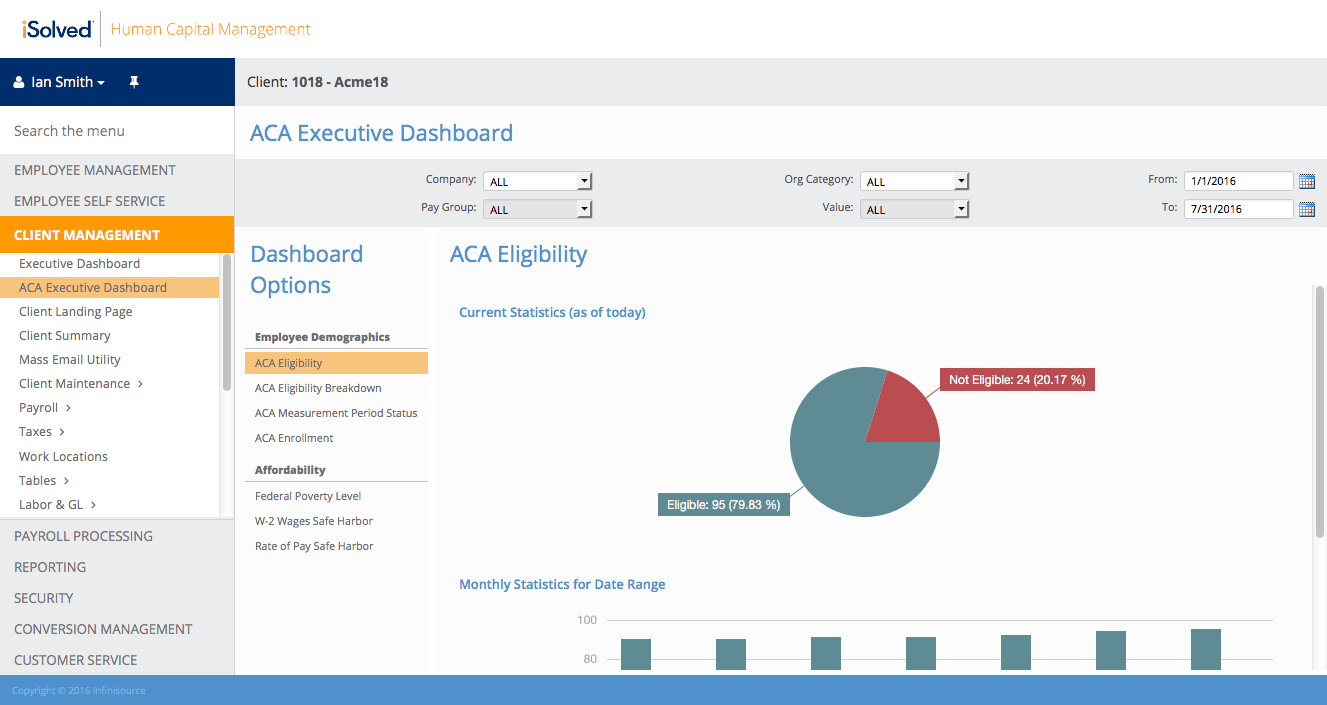Open the To date calendar picker
Viewport: 1327px width, 705px height.
pos(1308,208)
